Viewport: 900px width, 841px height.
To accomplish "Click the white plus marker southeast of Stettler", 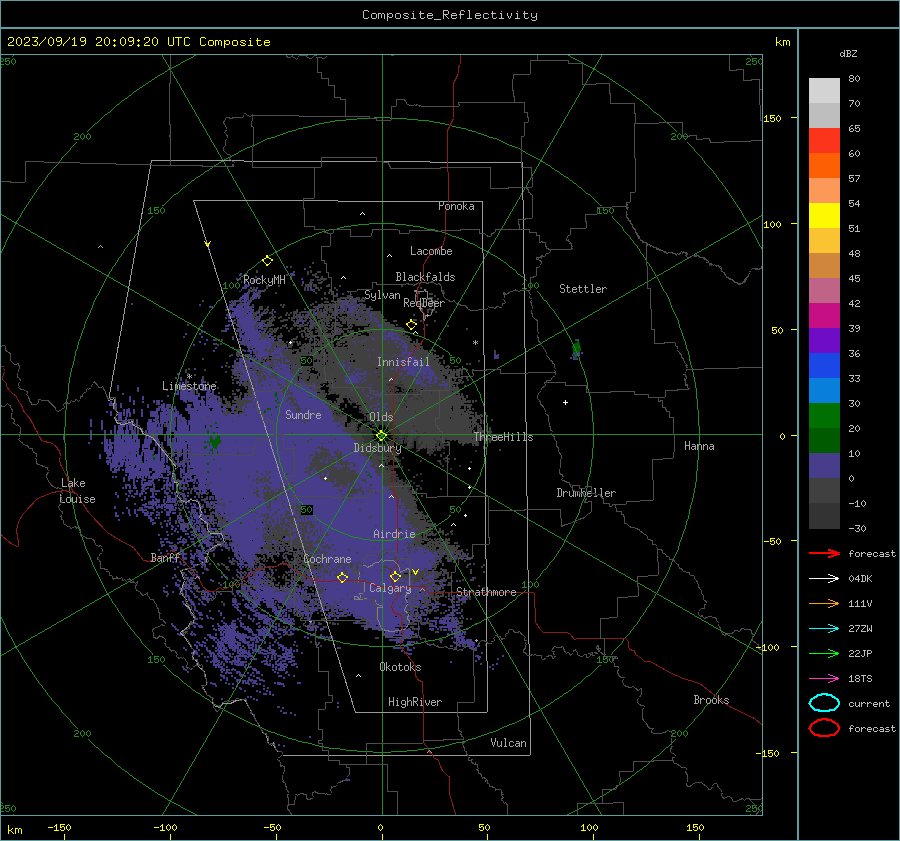I will click(565, 402).
